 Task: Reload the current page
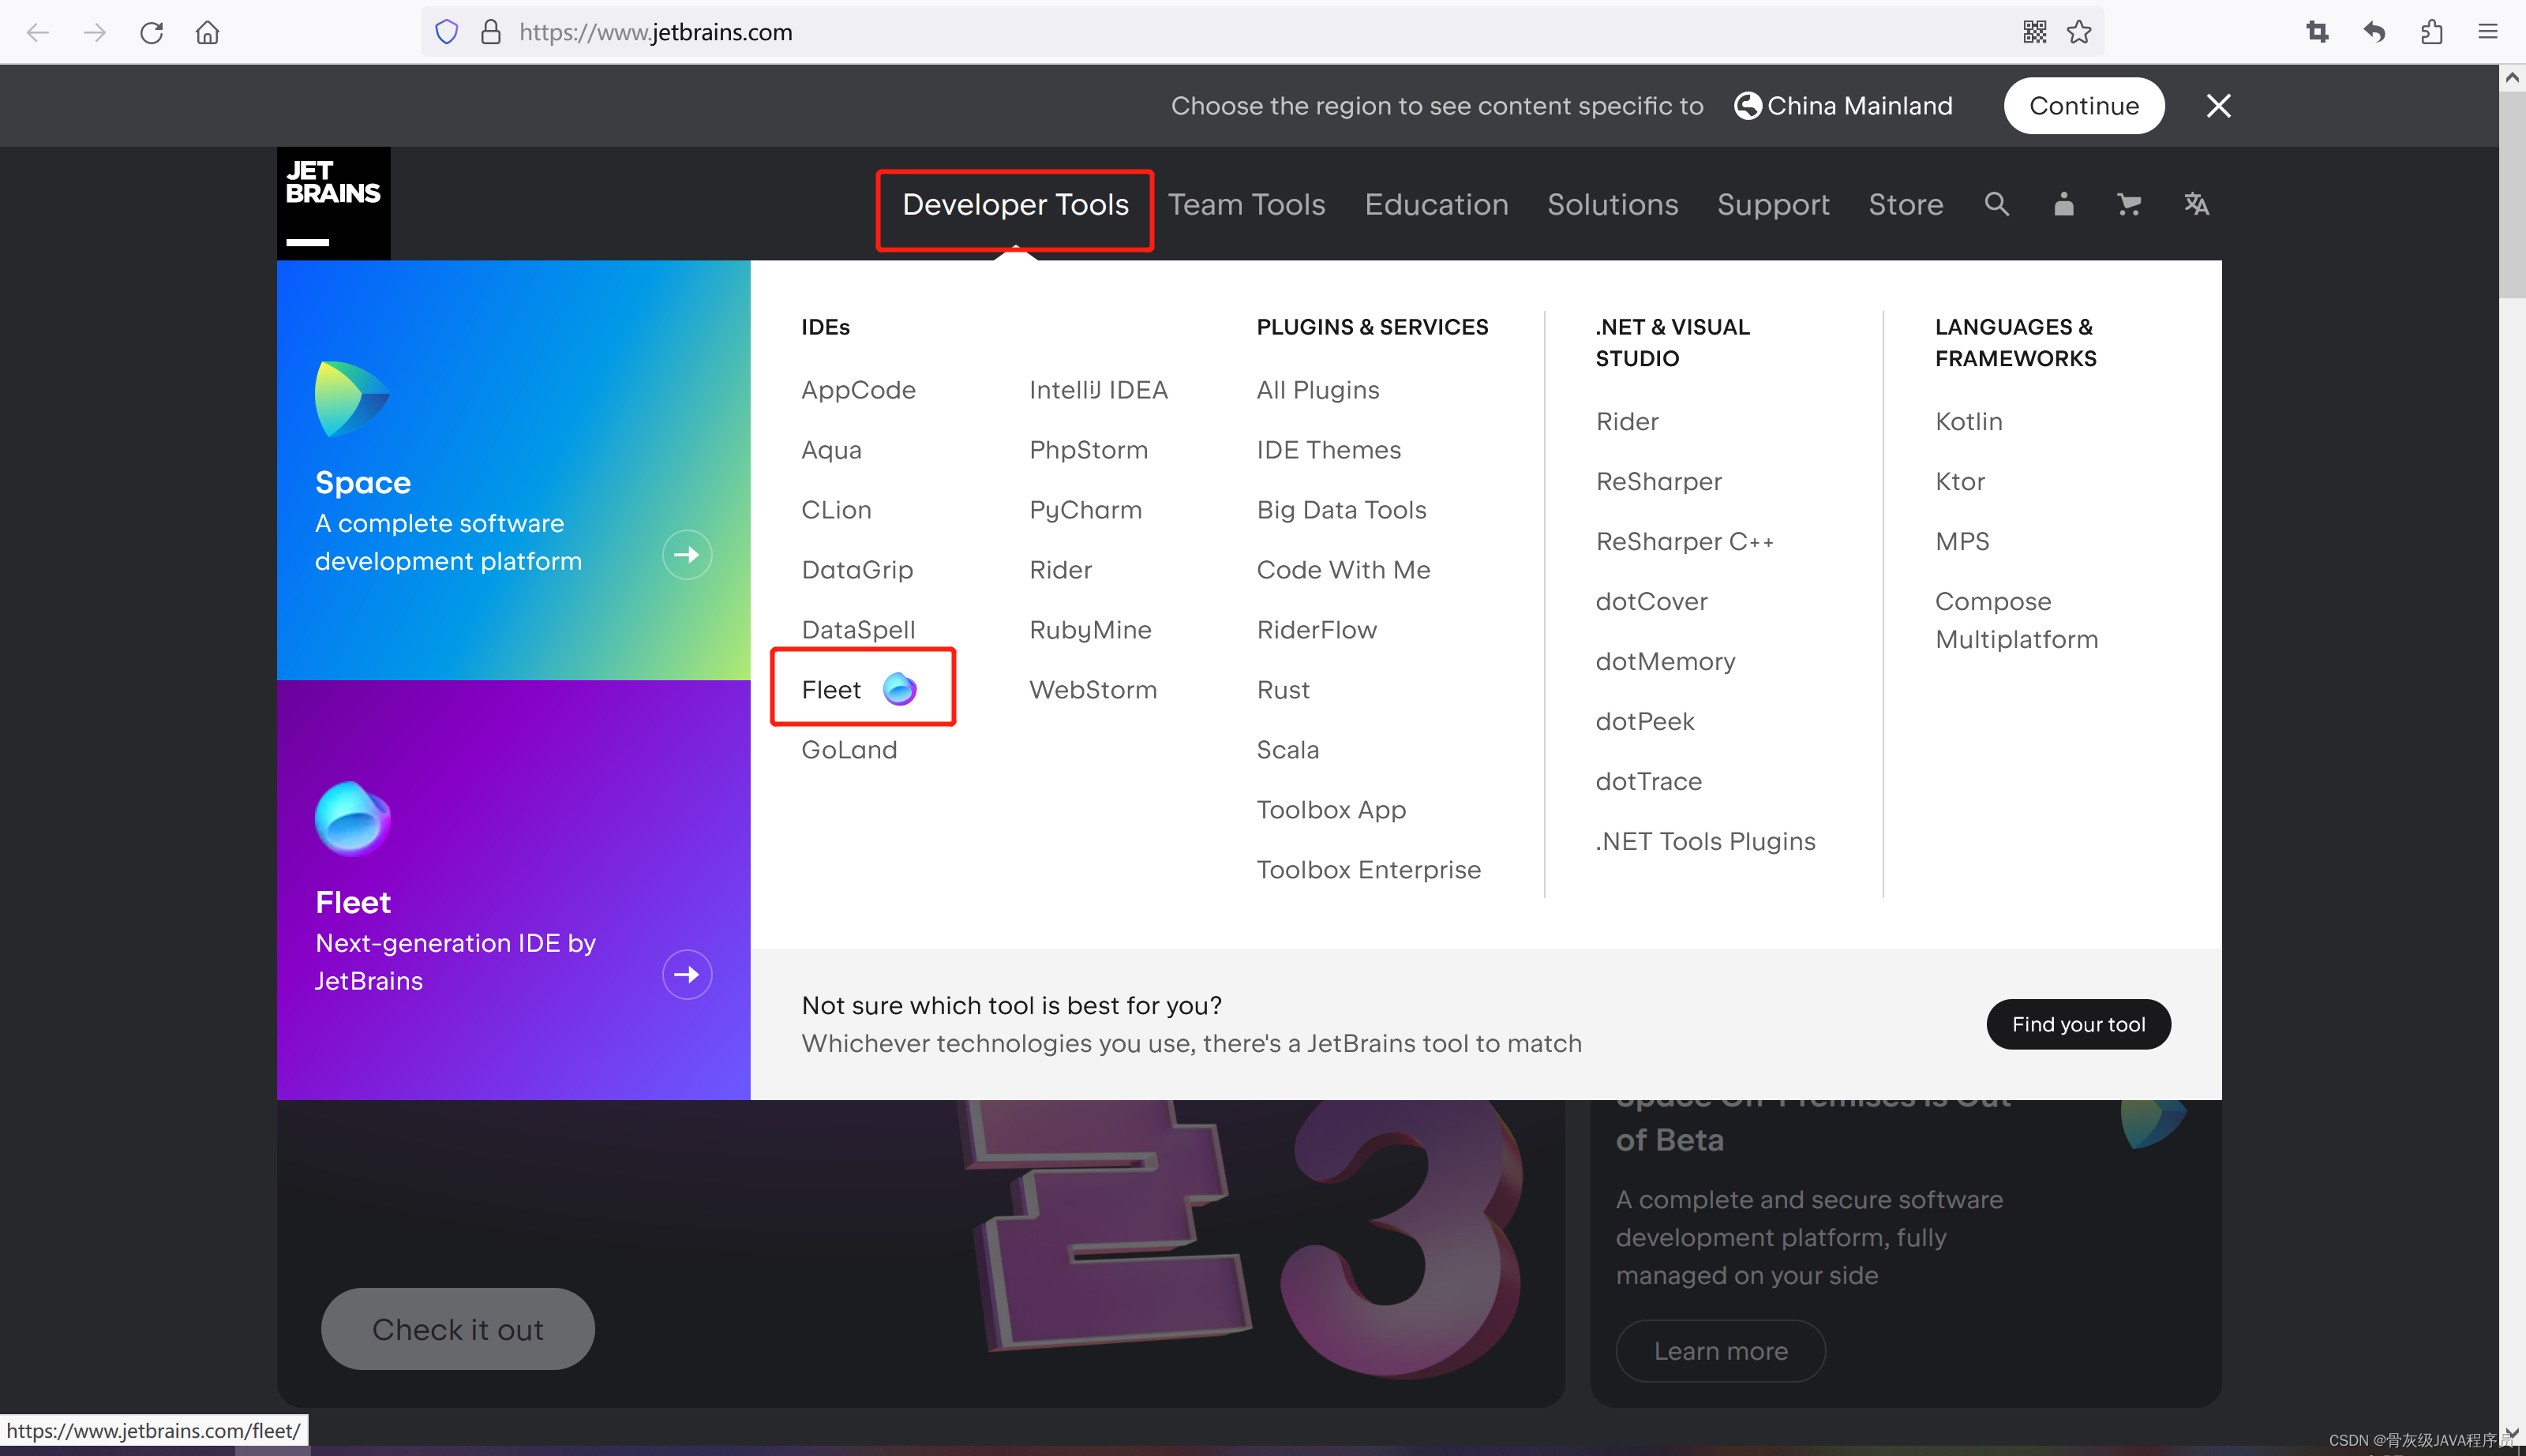coord(151,31)
